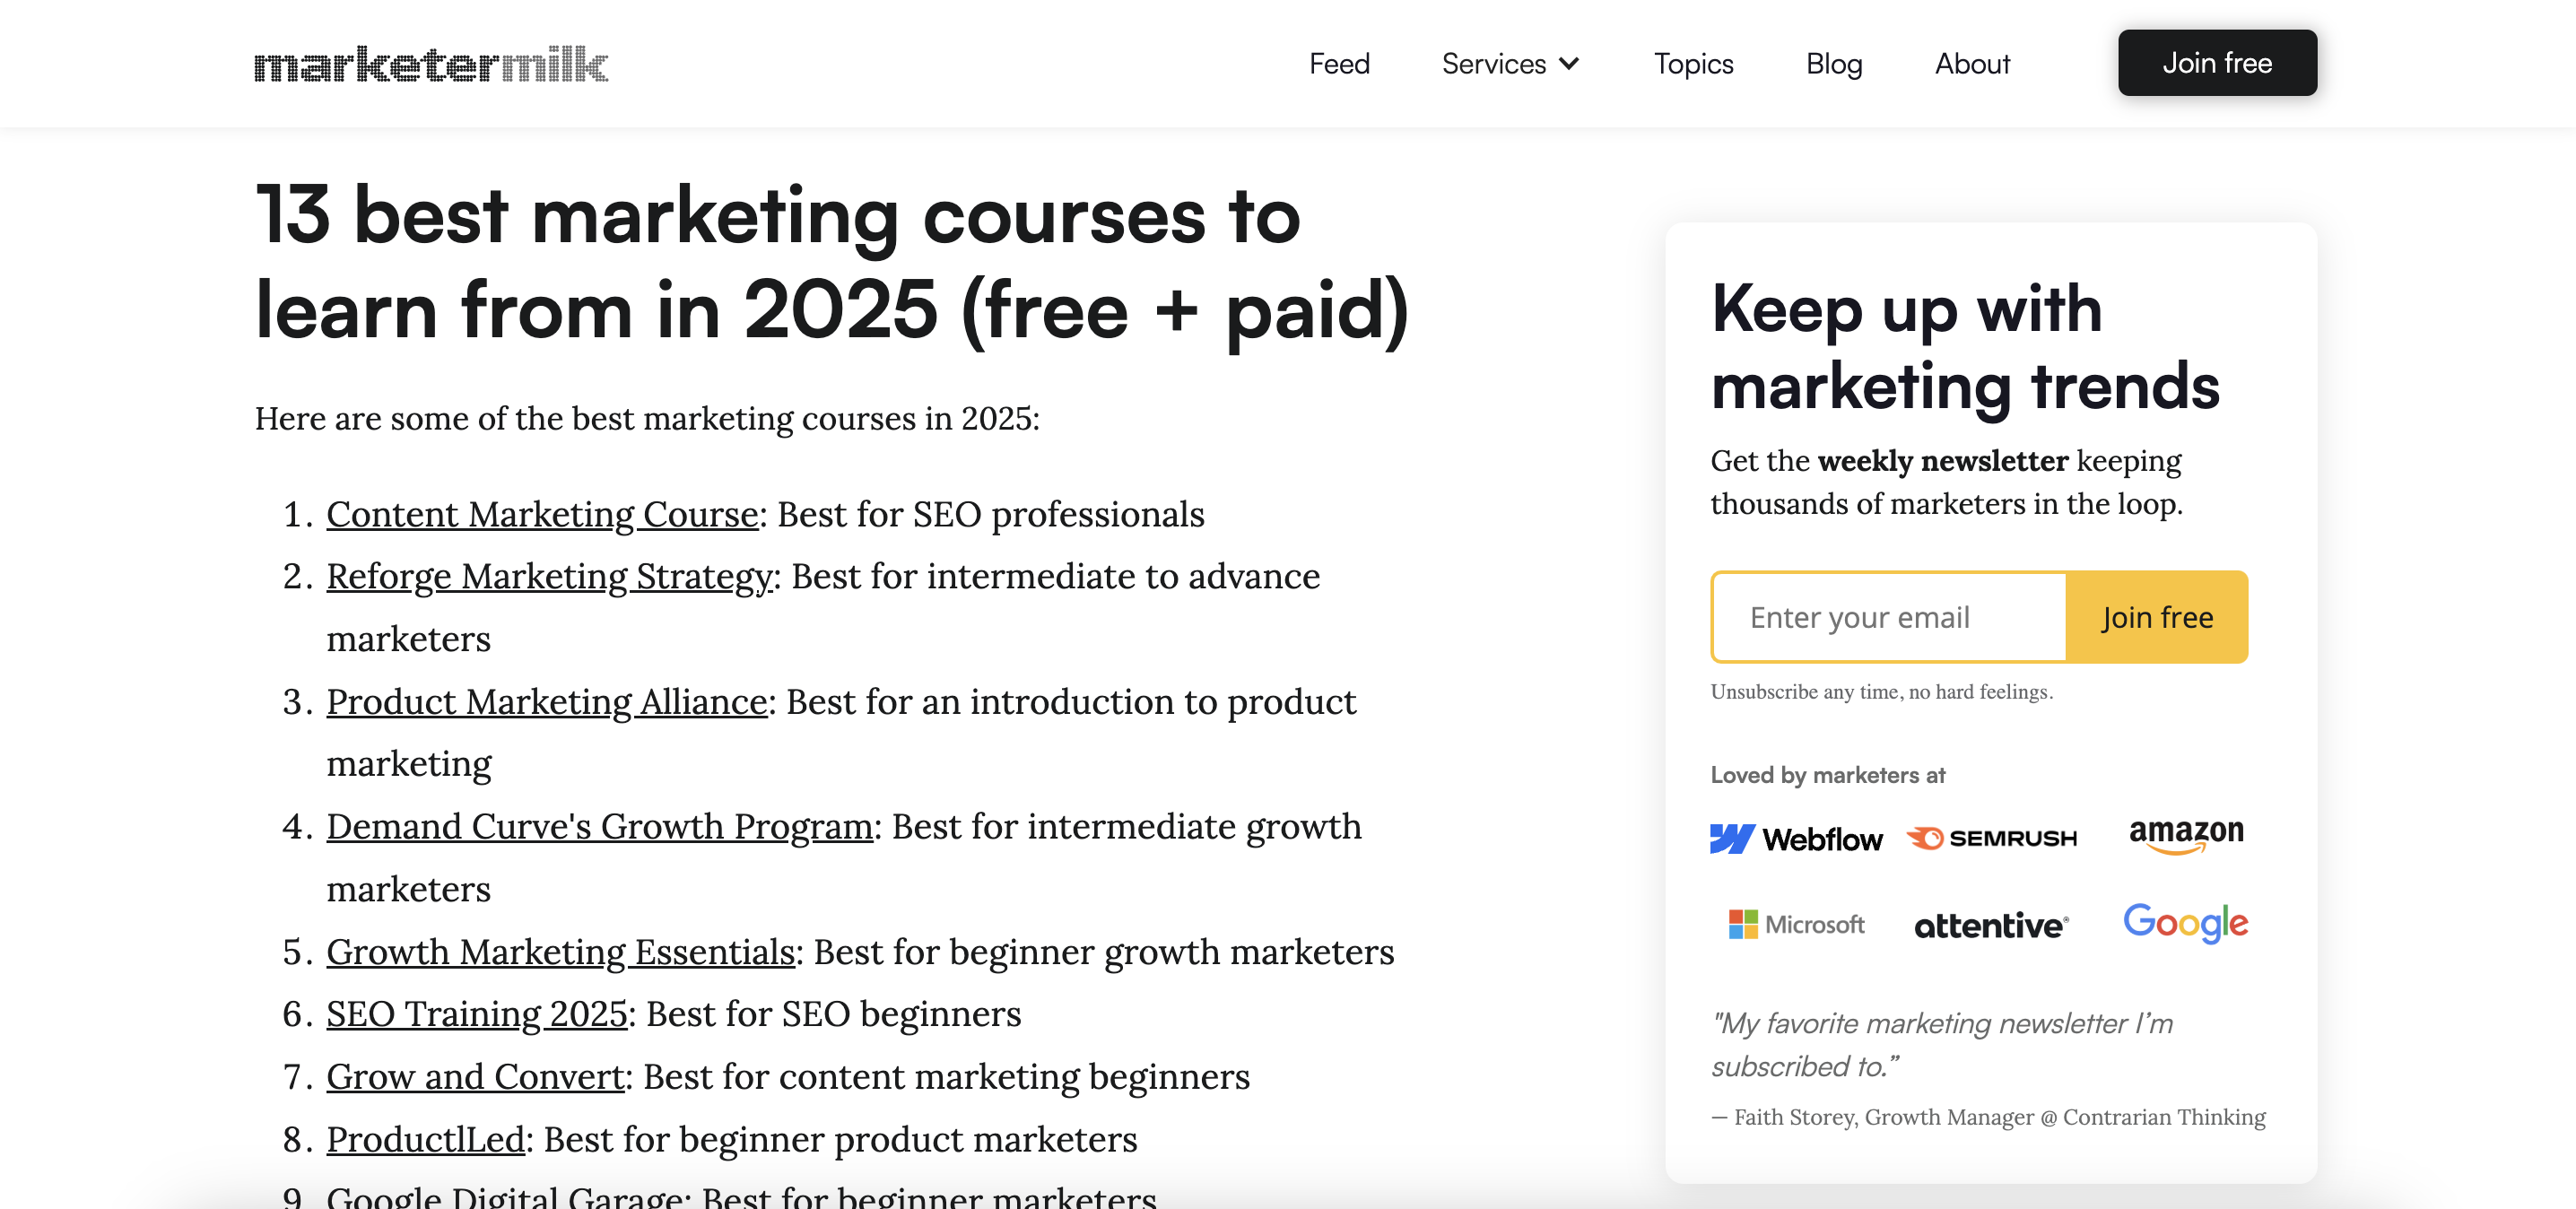Click the marketermilk logo
Image resolution: width=2576 pixels, height=1209 pixels.
(x=429, y=63)
